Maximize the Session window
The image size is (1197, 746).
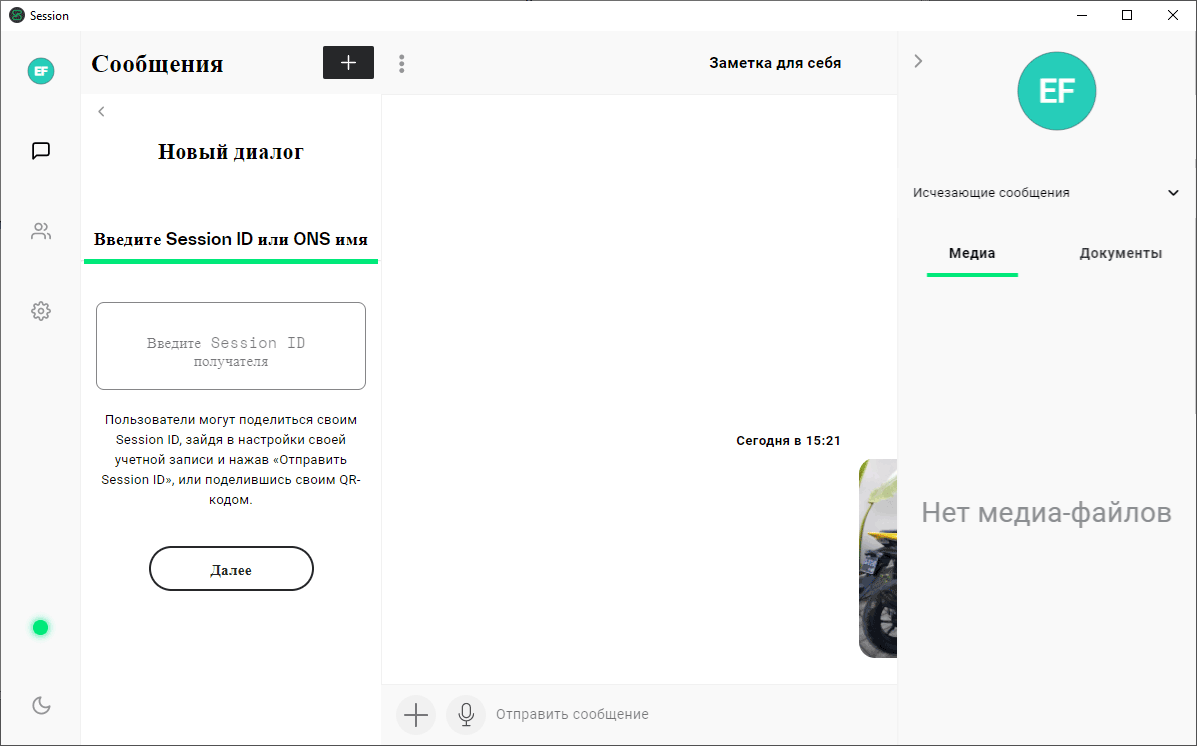coord(1127,15)
